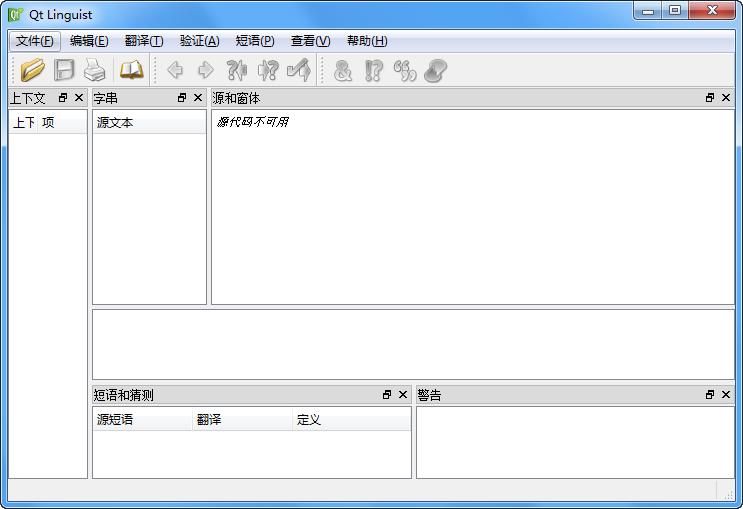Click the 源代码不可用 text
743x509 pixels.
(253, 122)
